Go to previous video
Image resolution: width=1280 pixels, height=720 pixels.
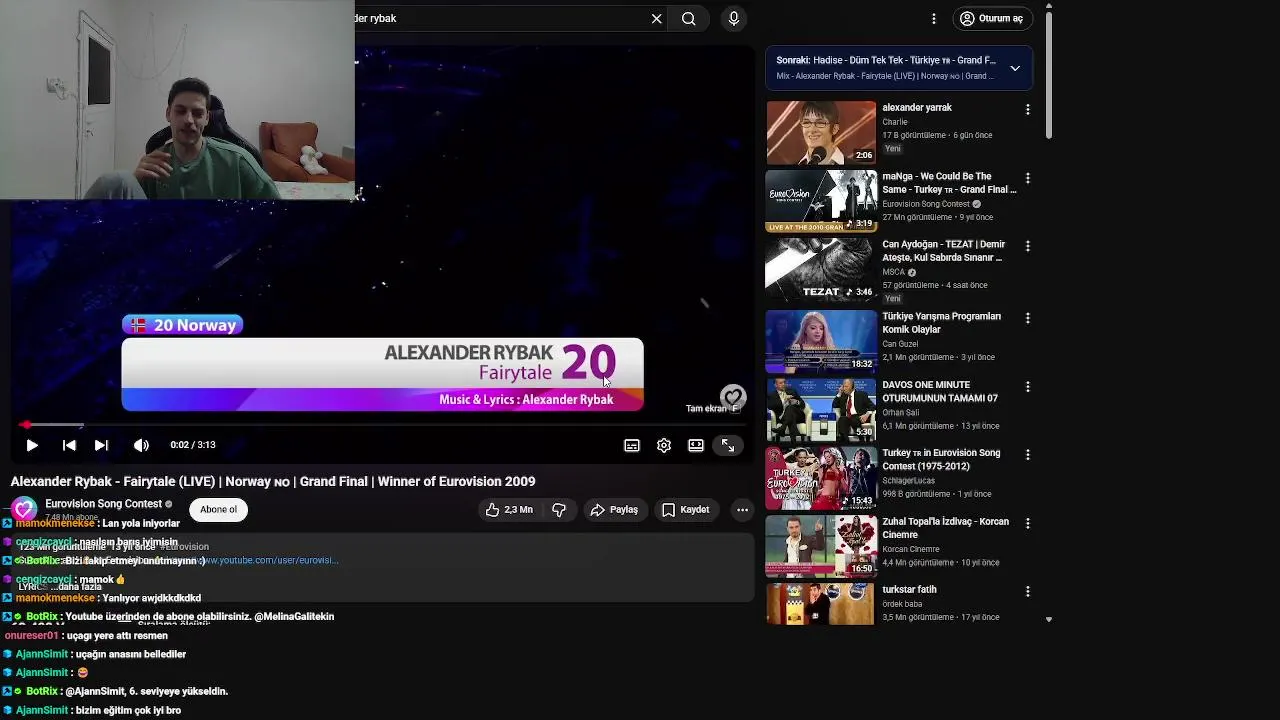pos(69,445)
